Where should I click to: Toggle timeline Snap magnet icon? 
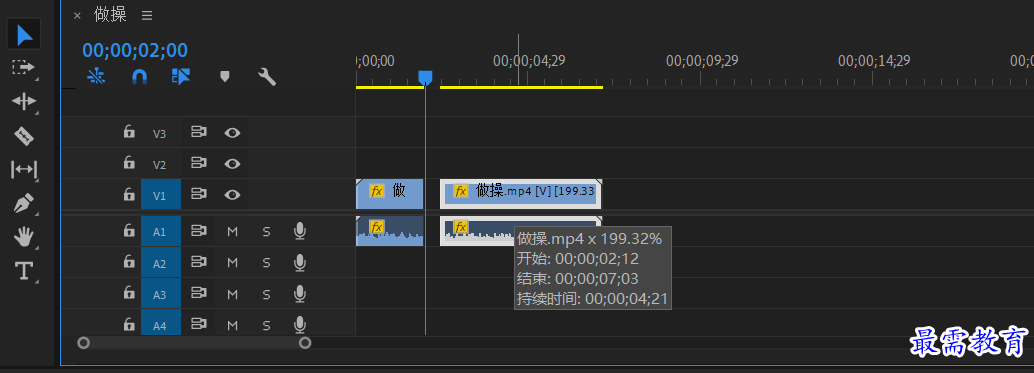[x=139, y=77]
